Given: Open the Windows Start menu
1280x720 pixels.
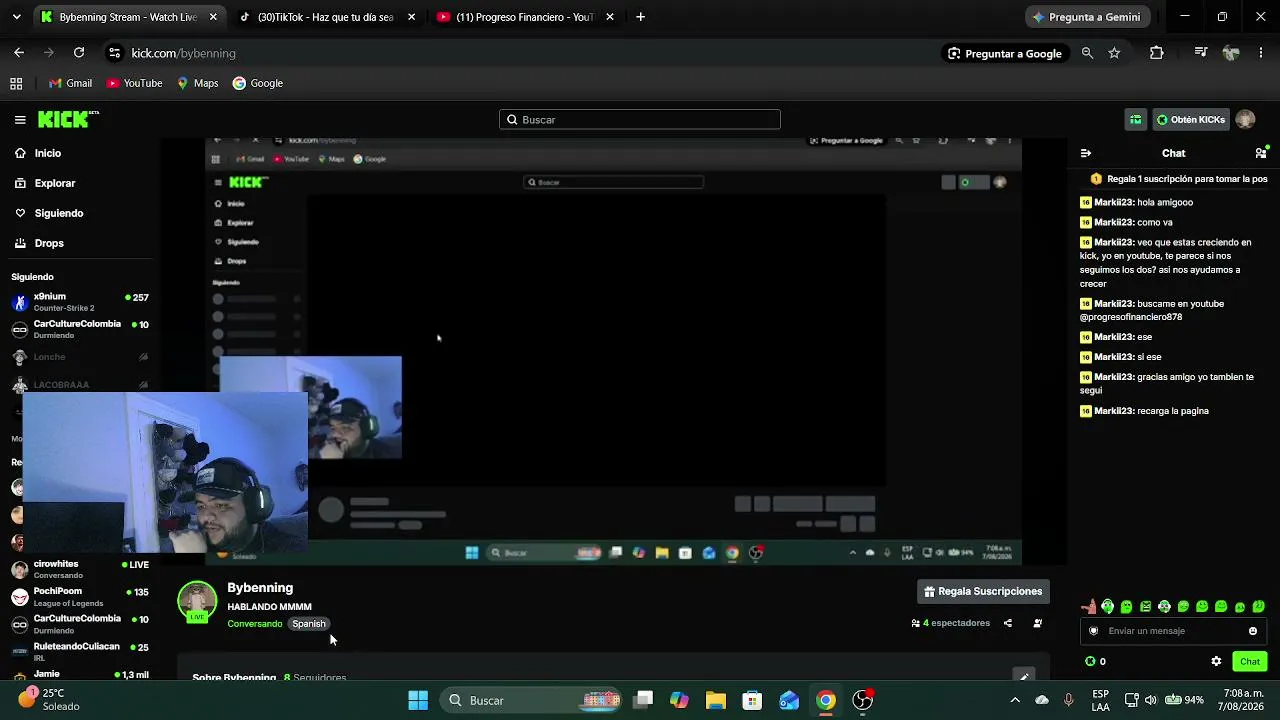Looking at the screenshot, I should 418,700.
